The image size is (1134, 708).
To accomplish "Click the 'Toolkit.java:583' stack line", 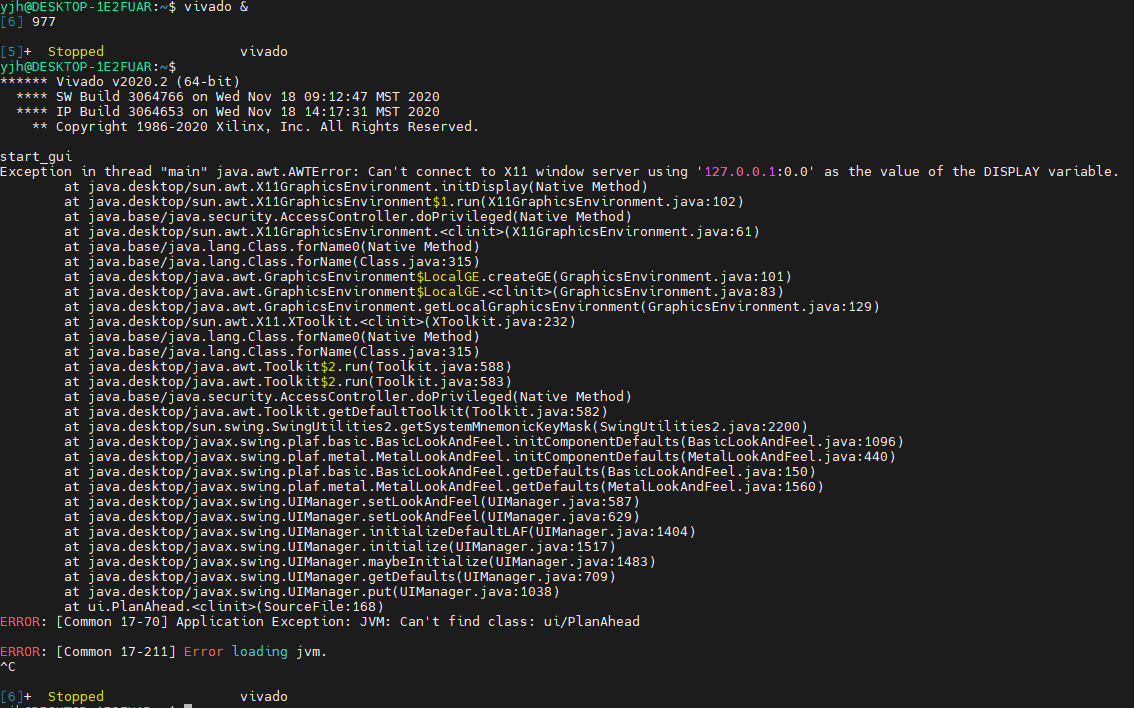I will [288, 382].
